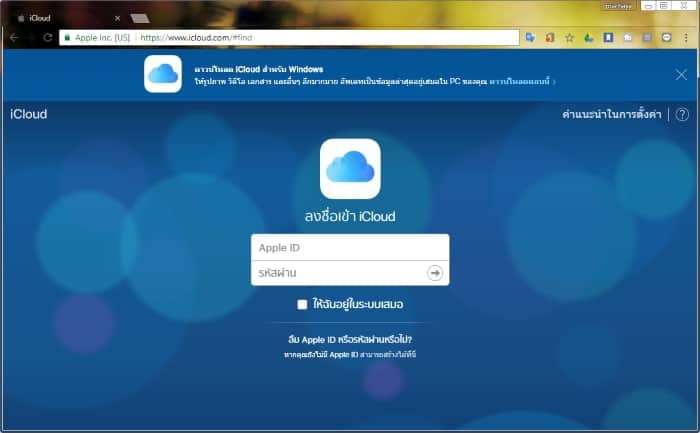Open the setup instructions link at top right
The height and width of the screenshot is (433, 700).
tap(612, 114)
